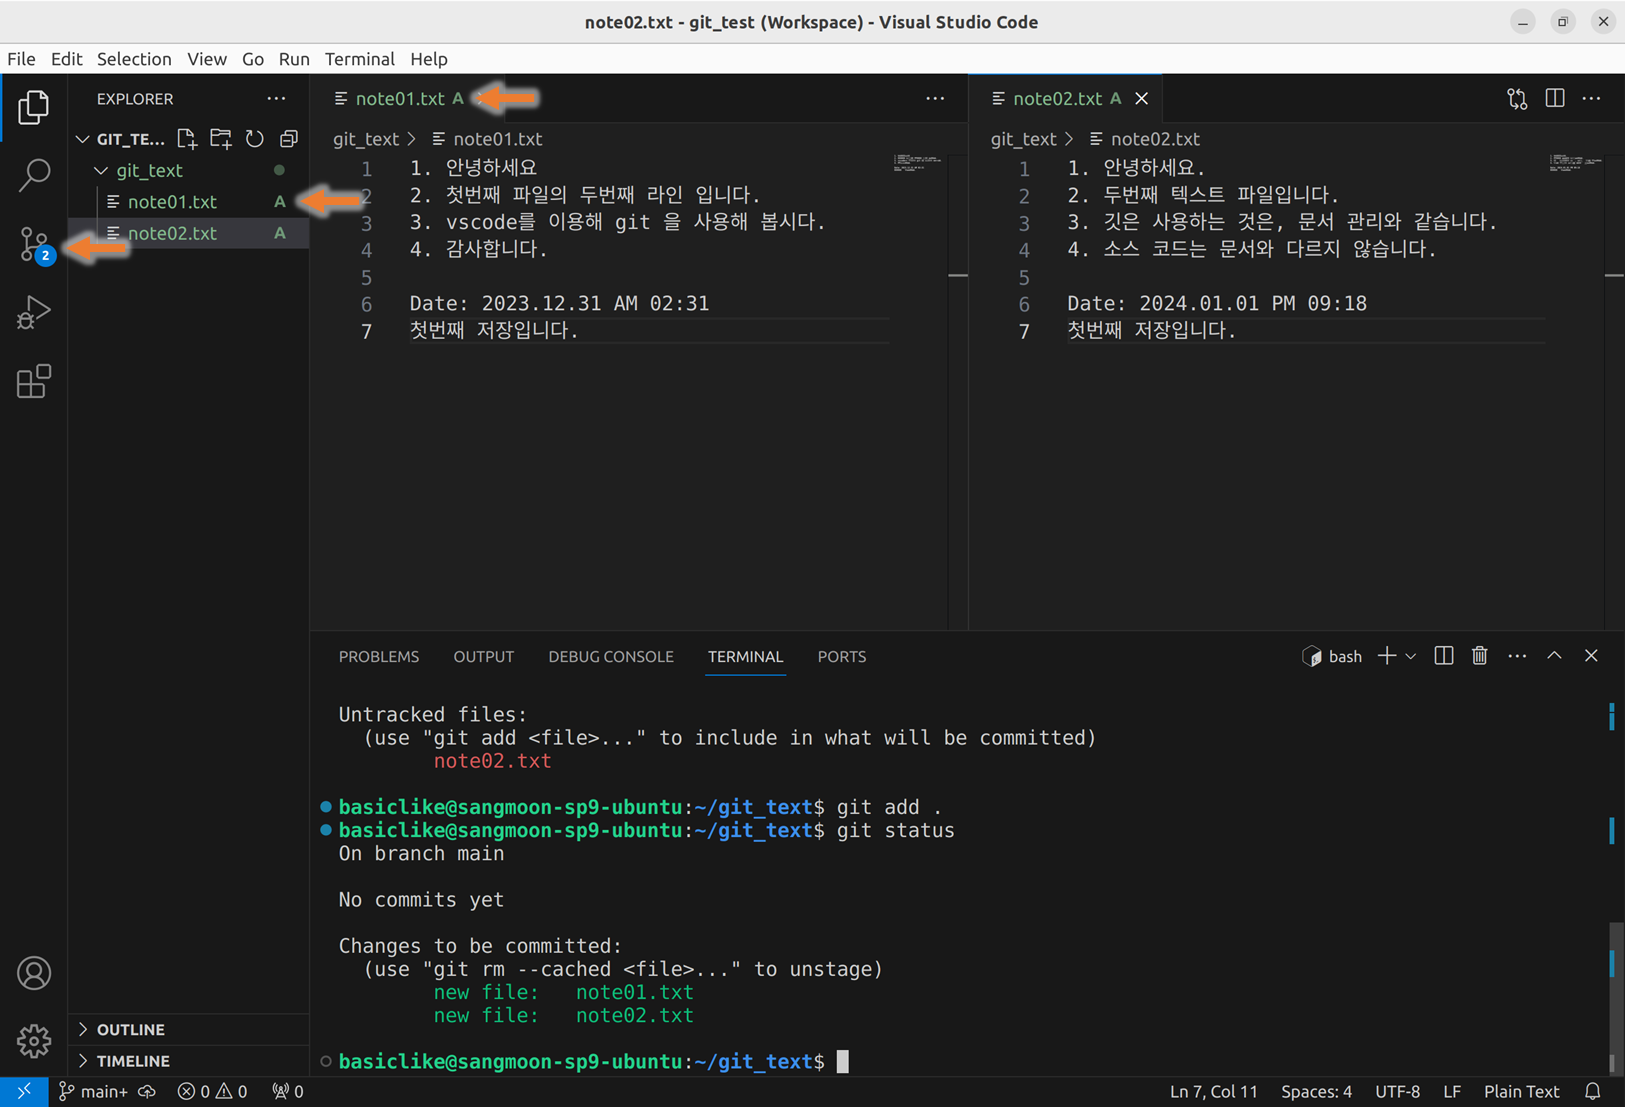Screen dimensions: 1625x1107
Task: Click the bash terminal label
Action: (x=1332, y=656)
